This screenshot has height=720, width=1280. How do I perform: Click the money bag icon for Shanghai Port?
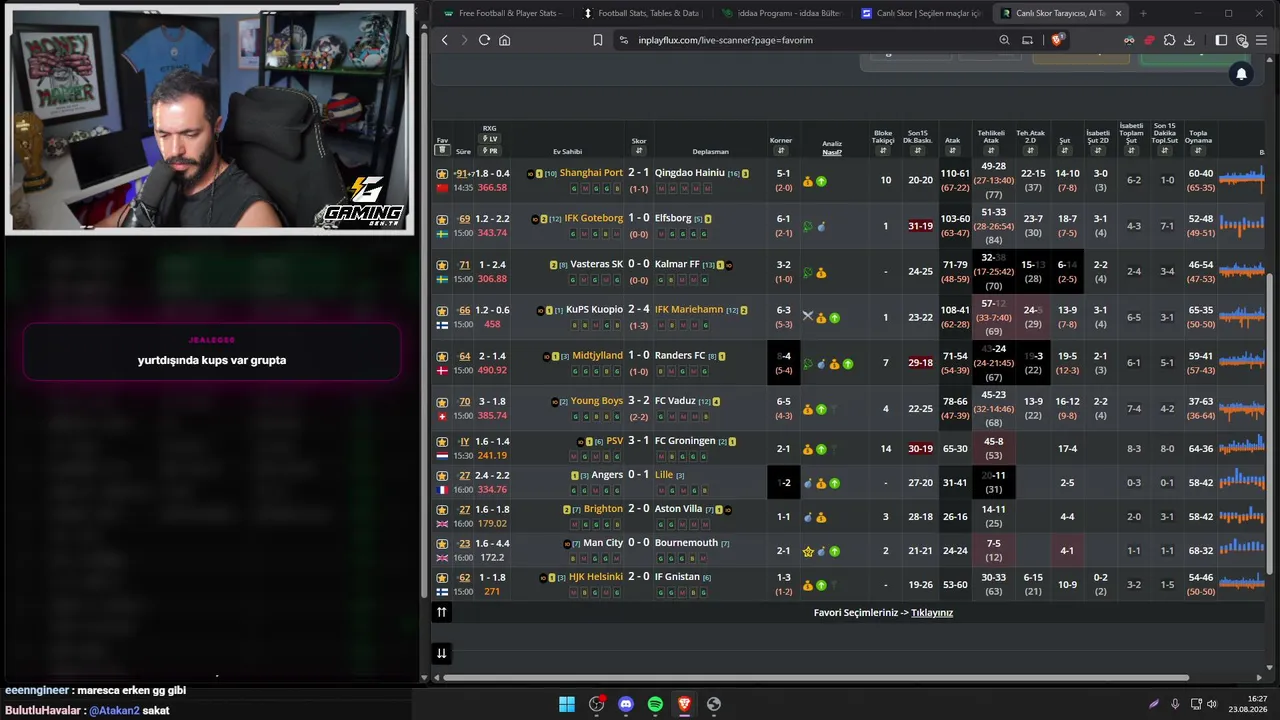click(808, 182)
